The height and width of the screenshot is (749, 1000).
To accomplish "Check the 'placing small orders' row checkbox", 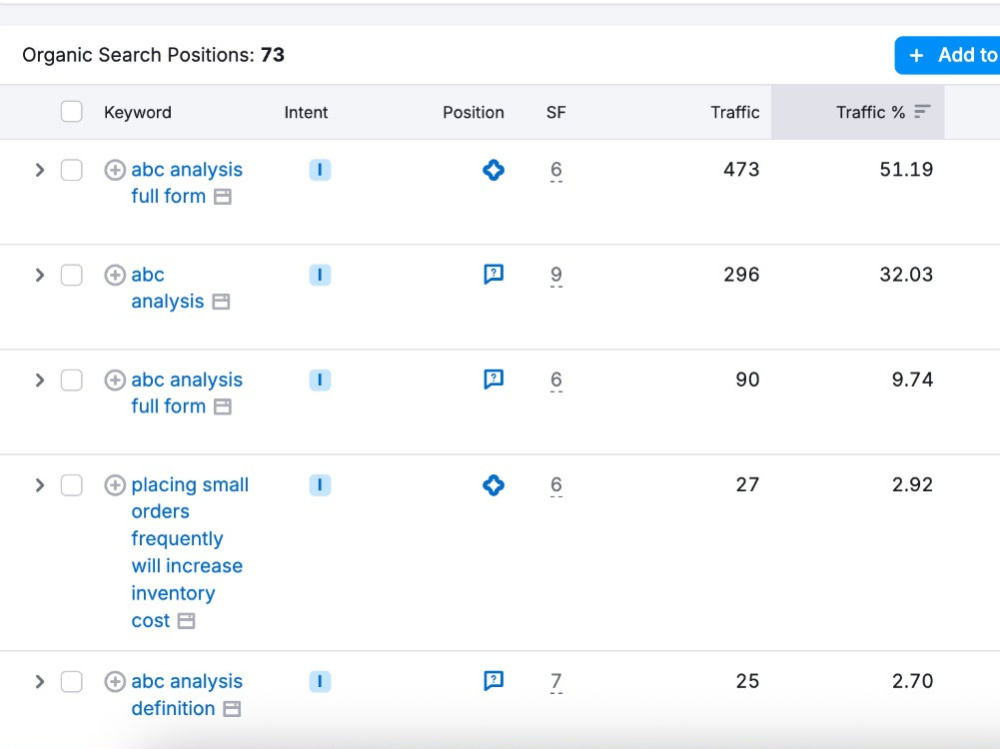I will [x=71, y=485].
